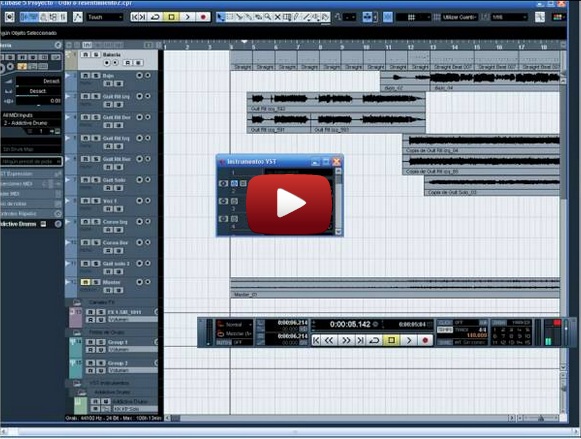
Task: Record-enable the Bajo track
Action: pos(139,76)
